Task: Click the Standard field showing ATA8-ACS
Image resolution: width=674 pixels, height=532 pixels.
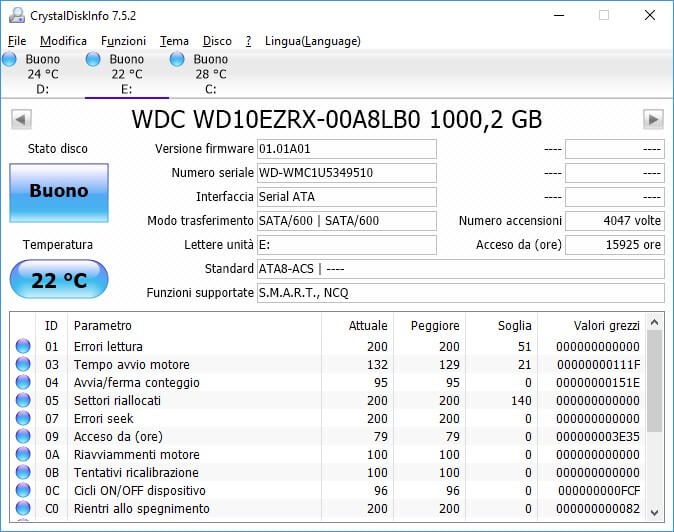Action: 461,269
